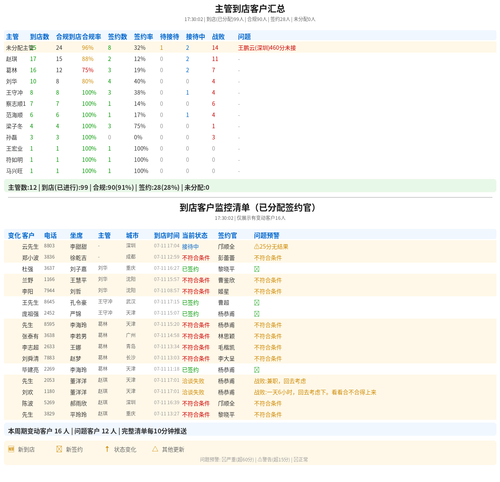Click phone number 3829 in the last row

(49, 414)
